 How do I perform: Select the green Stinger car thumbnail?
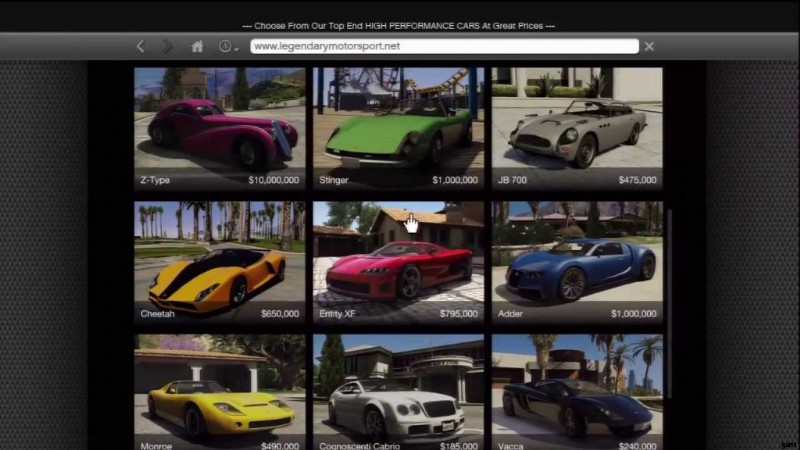pyautogui.click(x=398, y=129)
